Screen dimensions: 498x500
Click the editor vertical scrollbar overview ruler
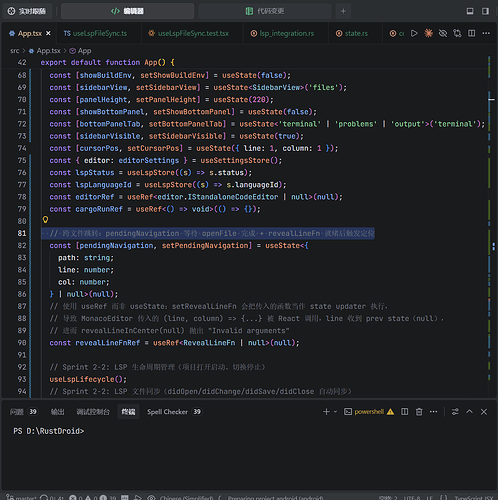pos(491,227)
